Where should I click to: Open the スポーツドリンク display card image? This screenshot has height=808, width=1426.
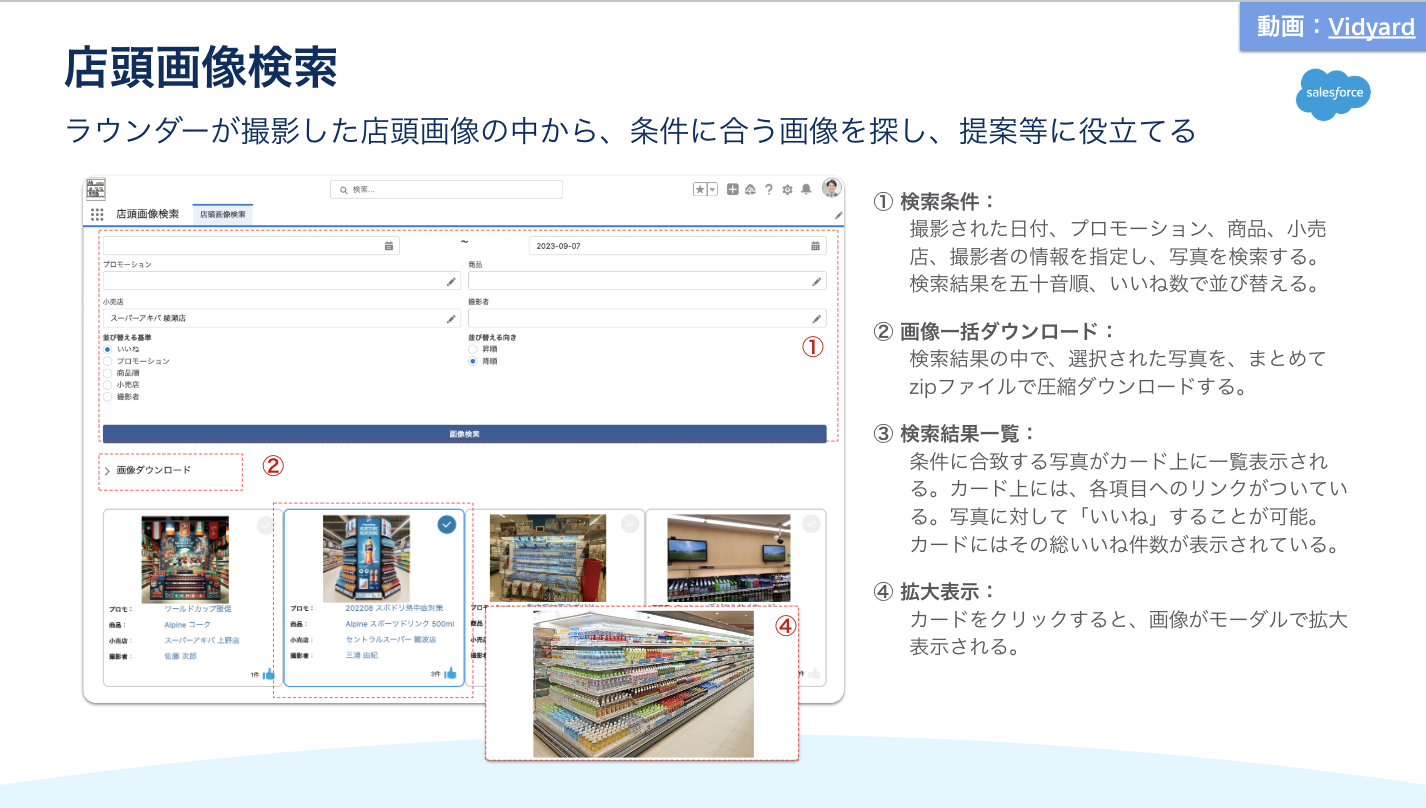pyautogui.click(x=366, y=558)
